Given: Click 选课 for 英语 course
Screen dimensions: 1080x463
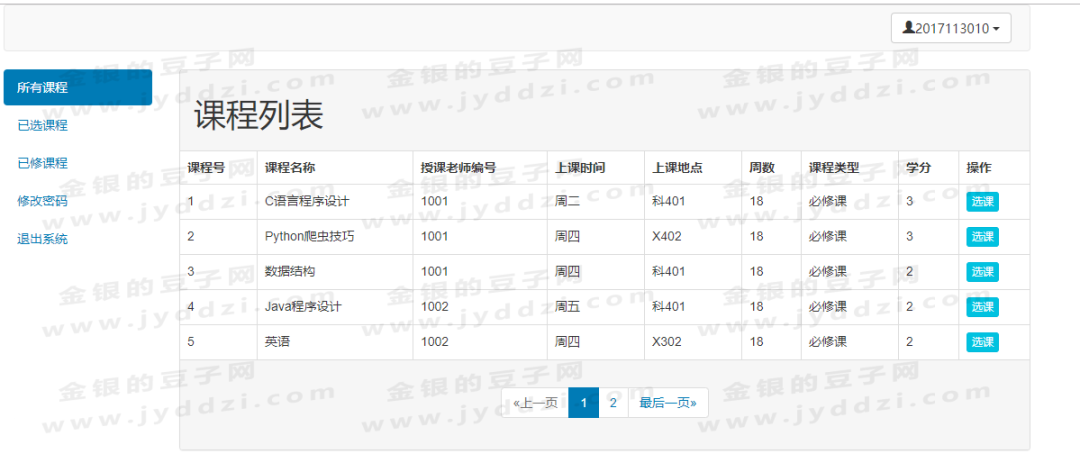Looking at the screenshot, I should pos(982,342).
